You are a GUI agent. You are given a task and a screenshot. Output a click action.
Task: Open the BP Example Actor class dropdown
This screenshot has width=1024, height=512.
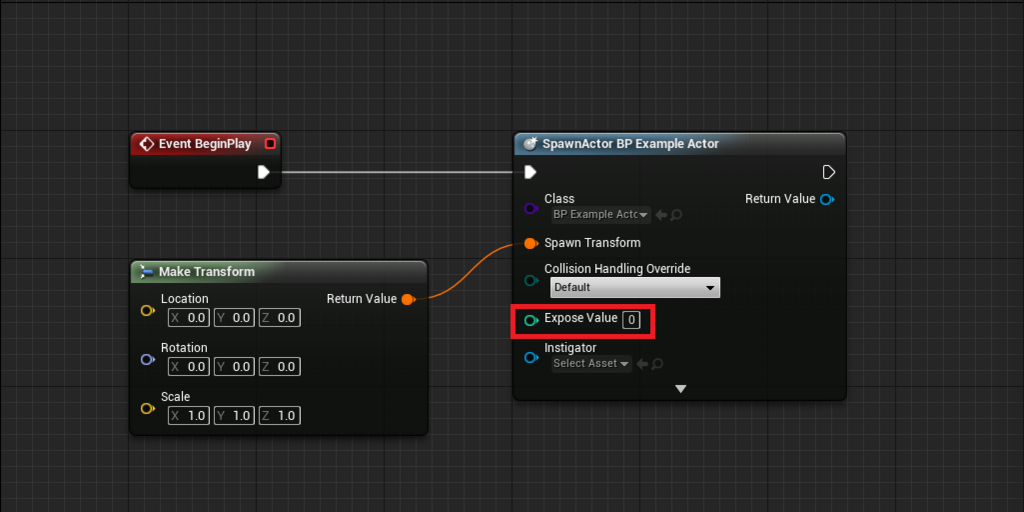600,214
